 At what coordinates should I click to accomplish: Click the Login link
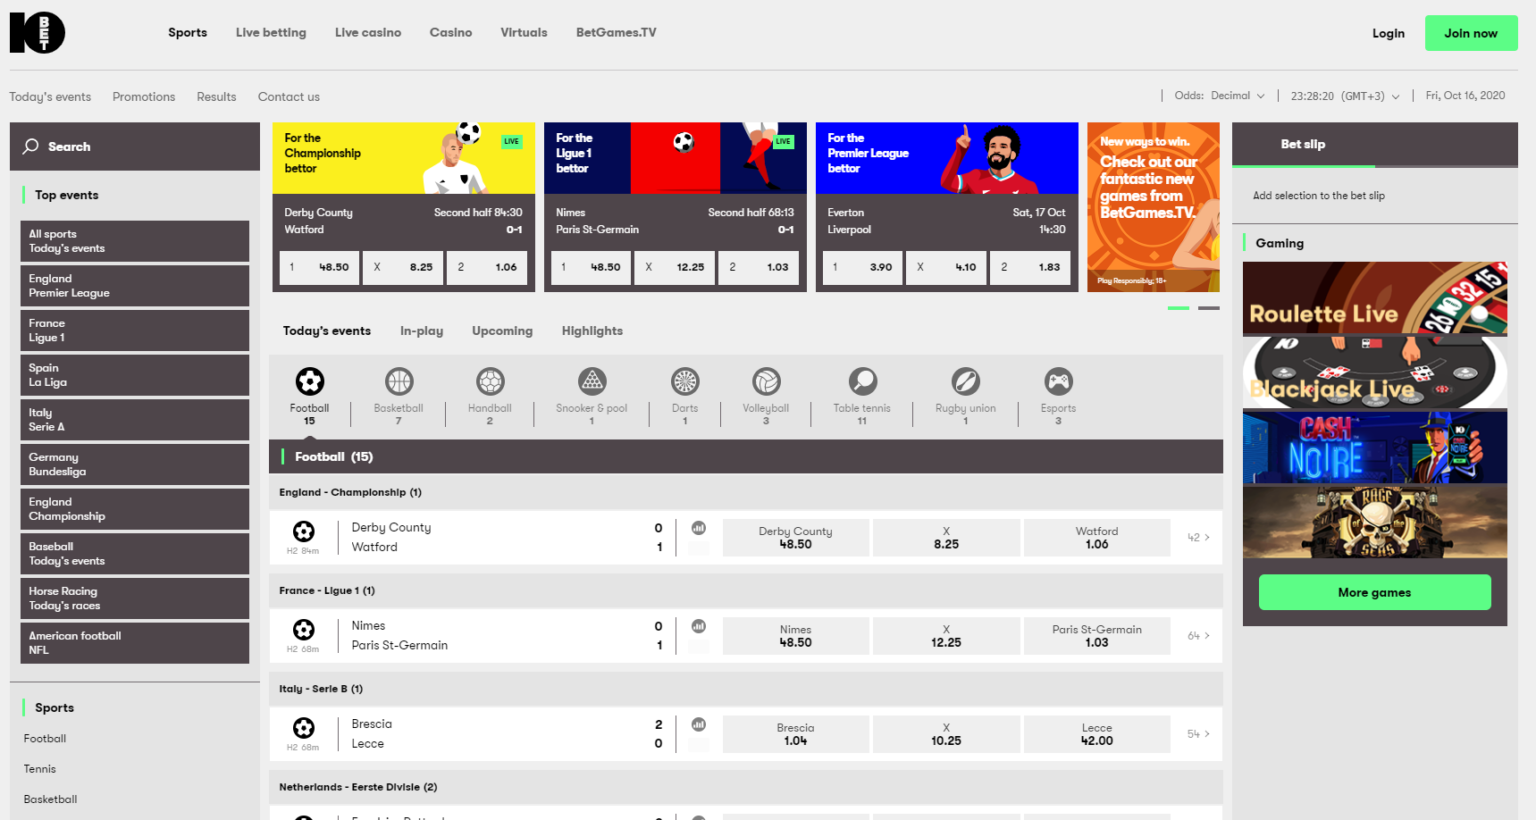(x=1388, y=33)
